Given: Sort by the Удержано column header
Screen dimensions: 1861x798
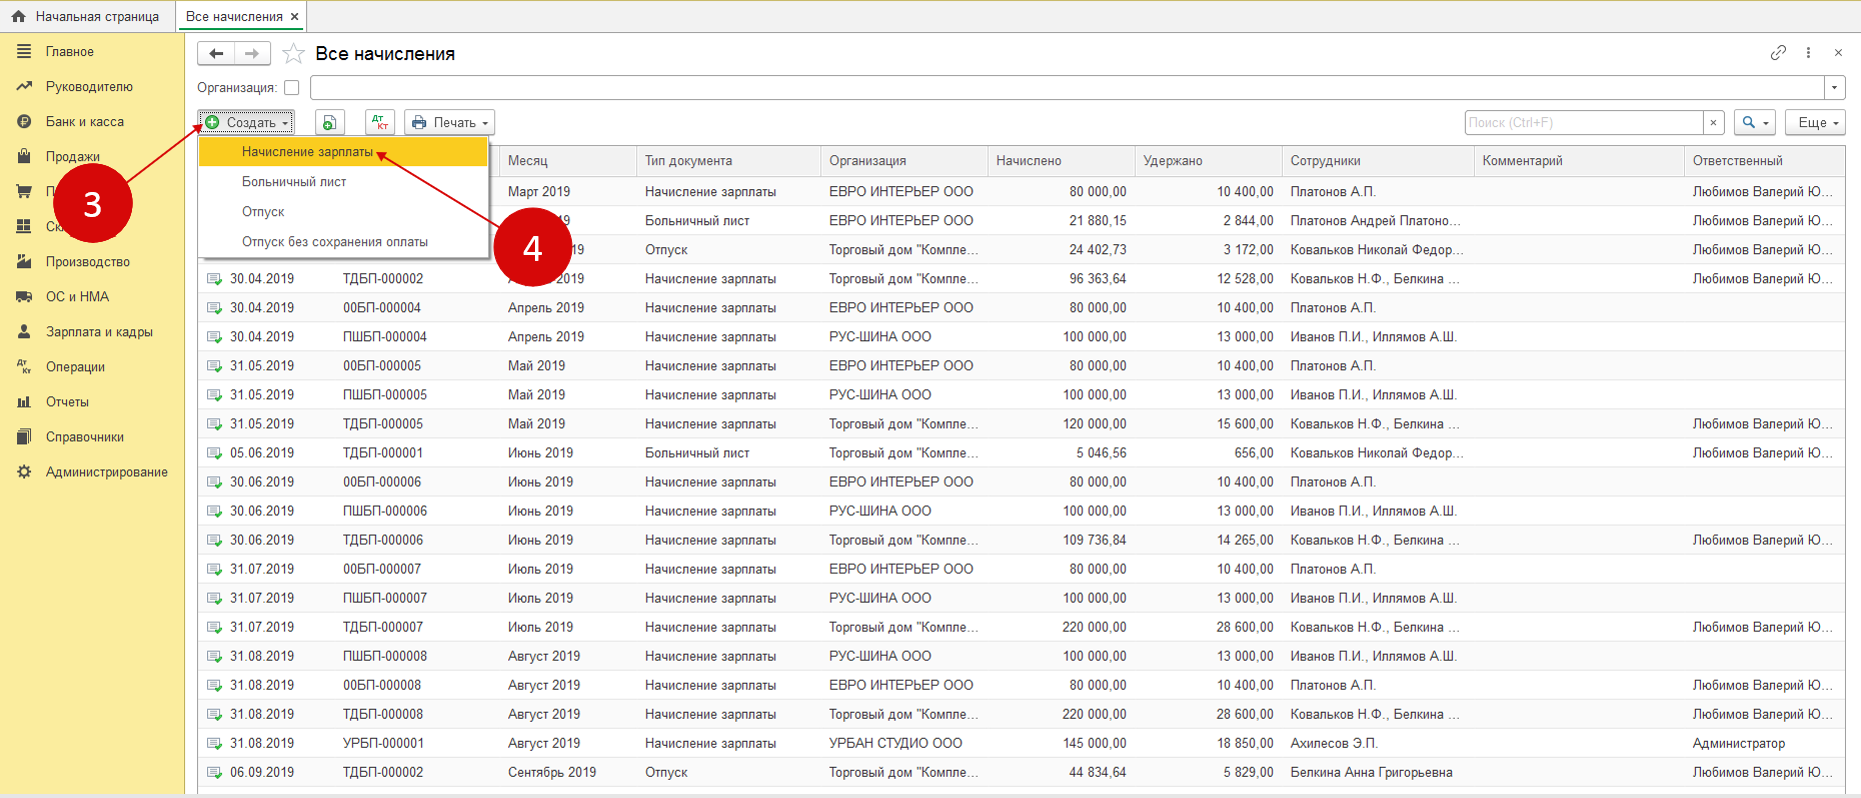Looking at the screenshot, I should [x=1208, y=160].
